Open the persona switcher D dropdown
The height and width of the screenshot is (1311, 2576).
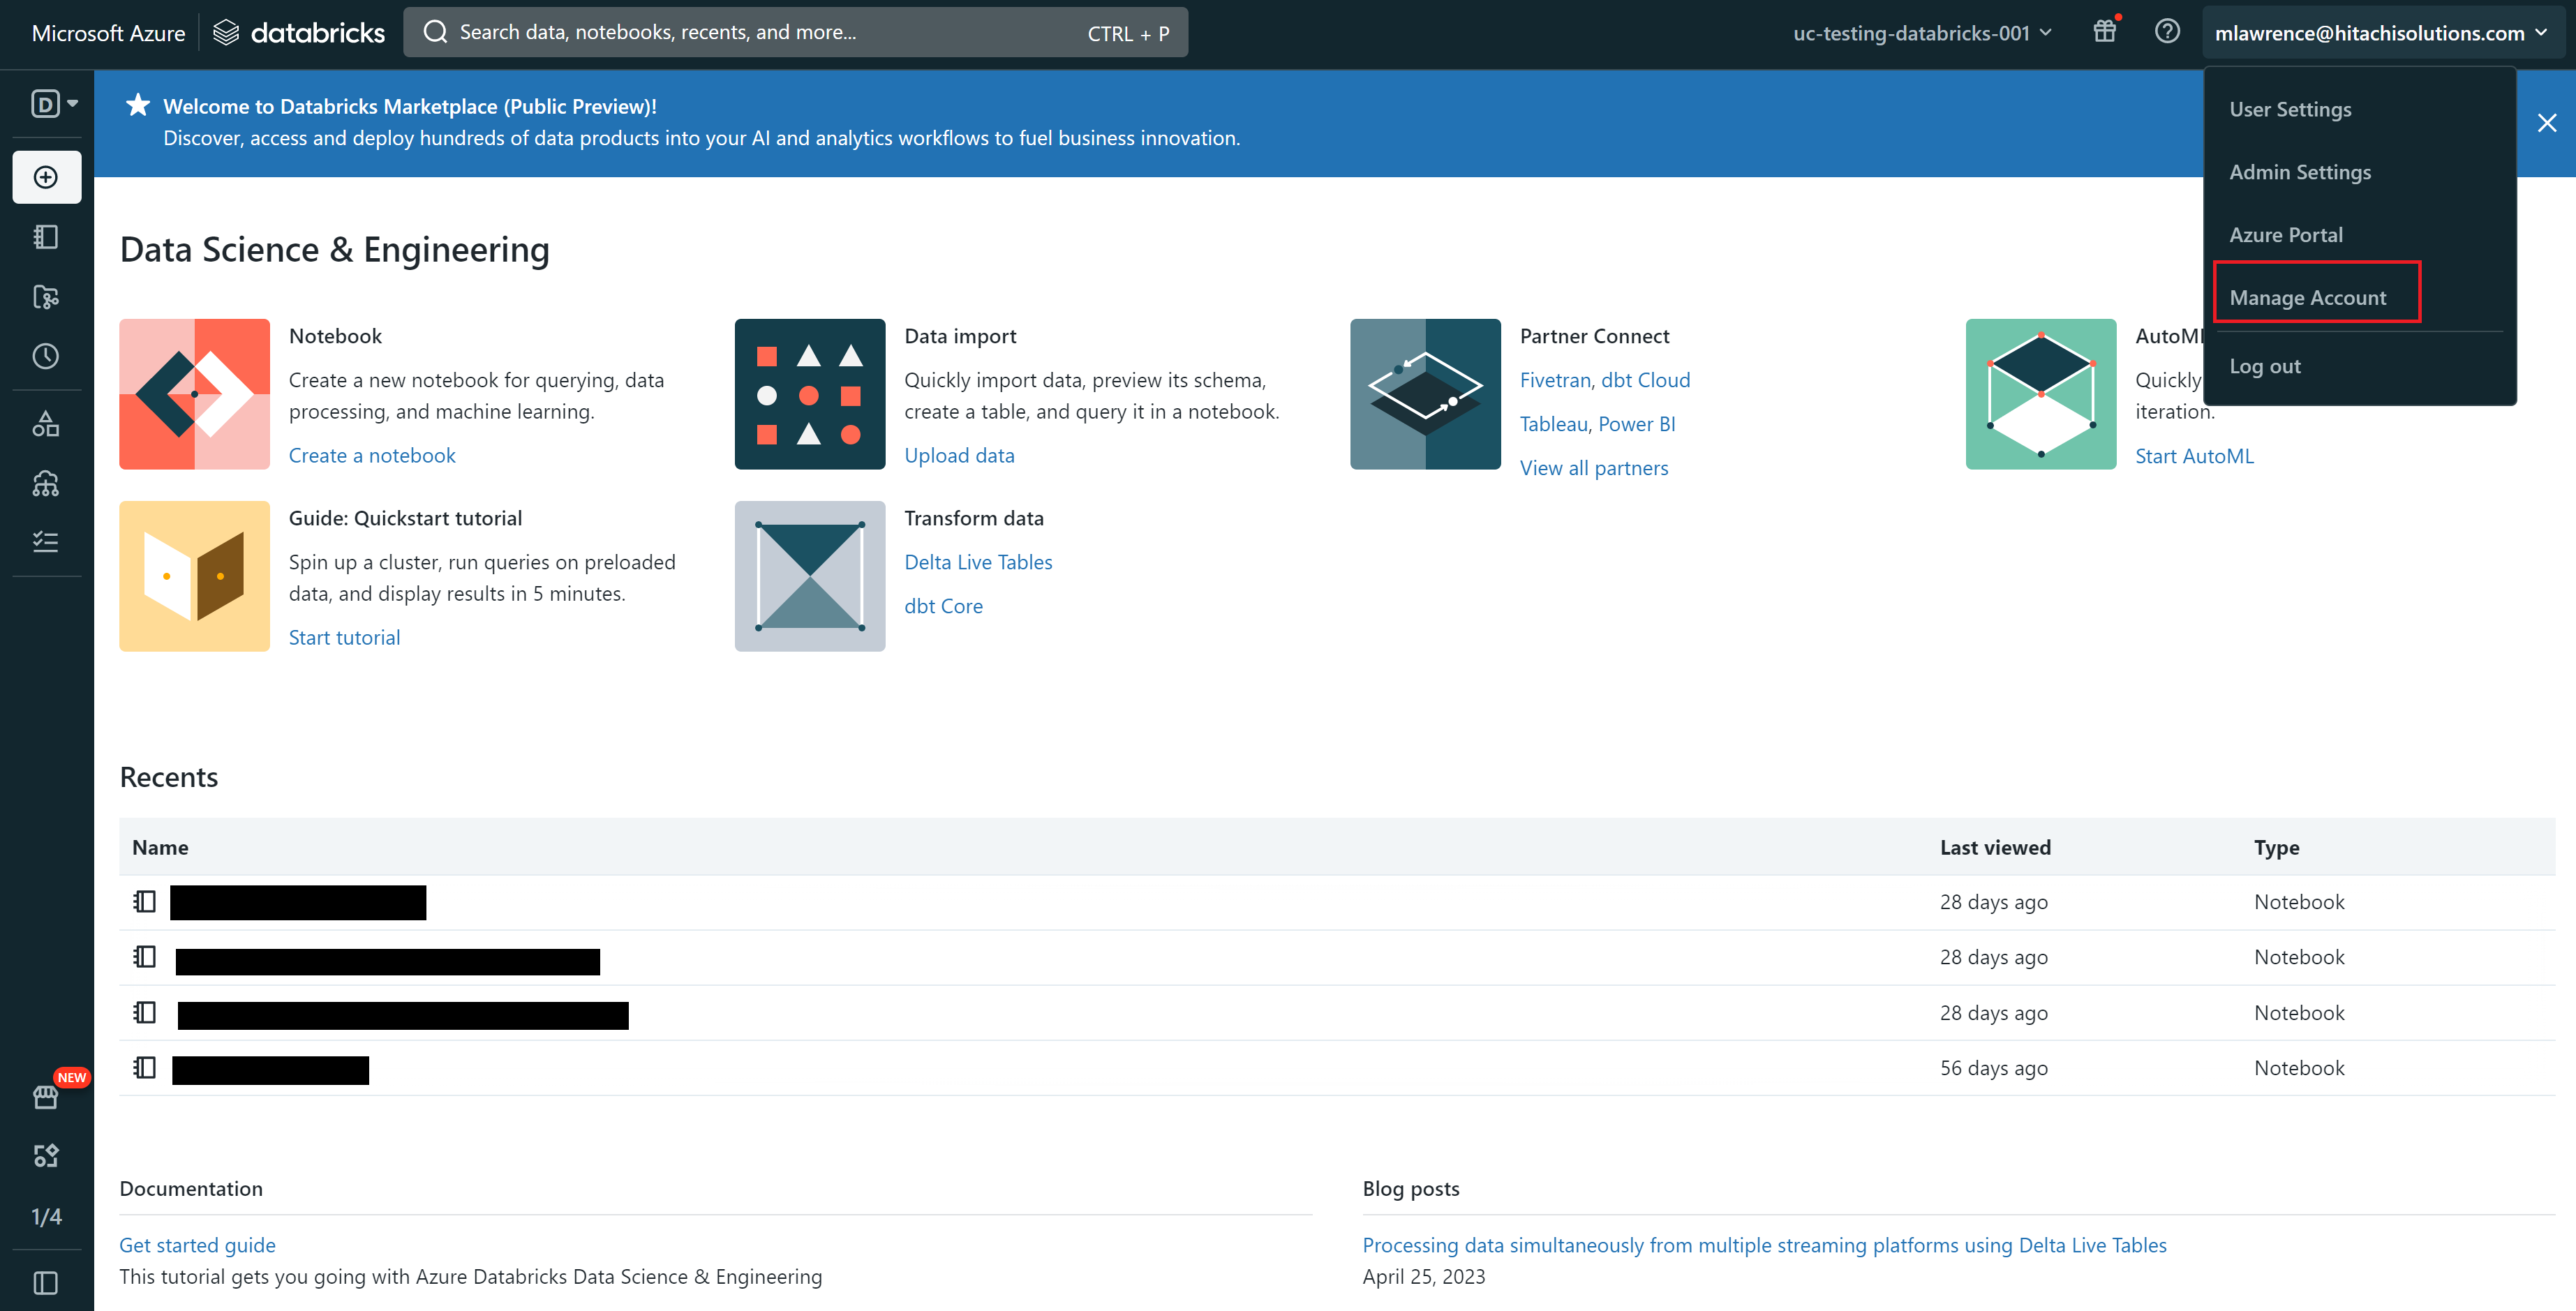(54, 103)
